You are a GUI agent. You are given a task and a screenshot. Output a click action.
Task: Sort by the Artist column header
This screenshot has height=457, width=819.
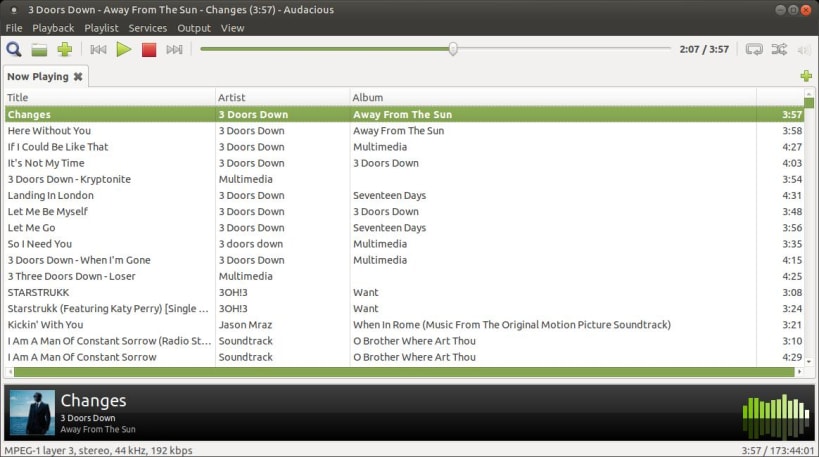pos(282,97)
